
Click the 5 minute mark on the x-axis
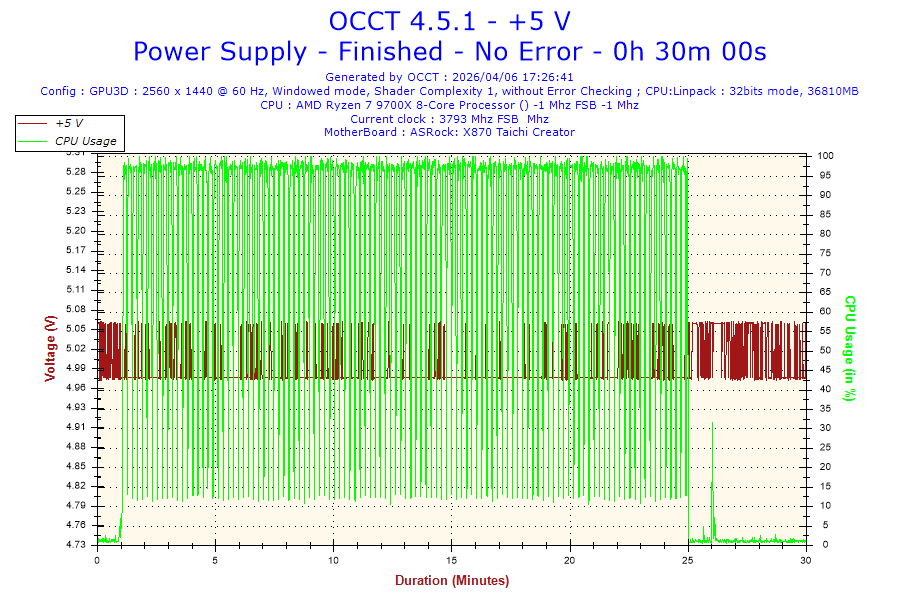pyautogui.click(x=215, y=560)
